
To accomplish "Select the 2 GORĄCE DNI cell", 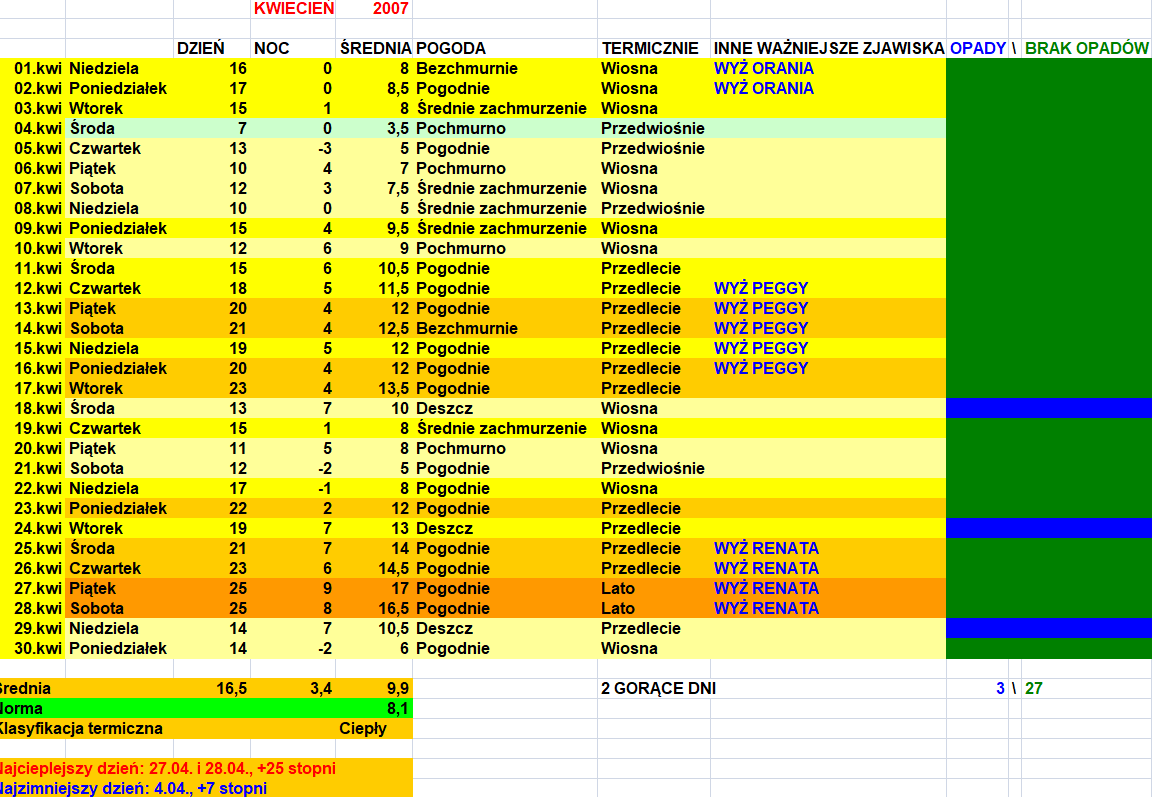I will pos(658,688).
